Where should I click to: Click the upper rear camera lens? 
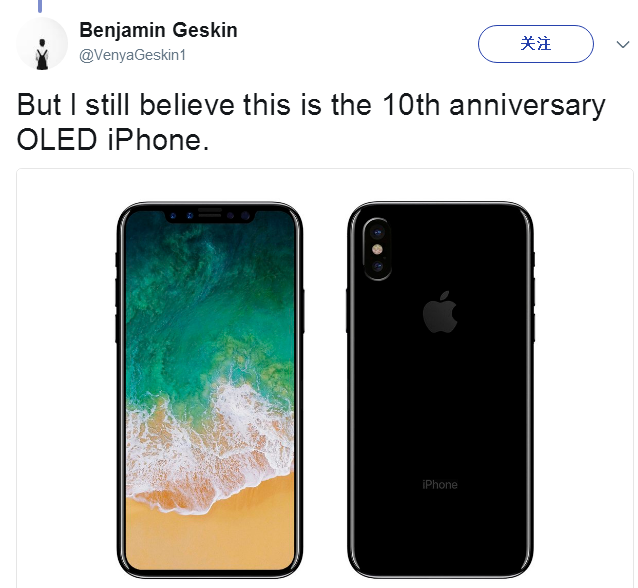(378, 233)
